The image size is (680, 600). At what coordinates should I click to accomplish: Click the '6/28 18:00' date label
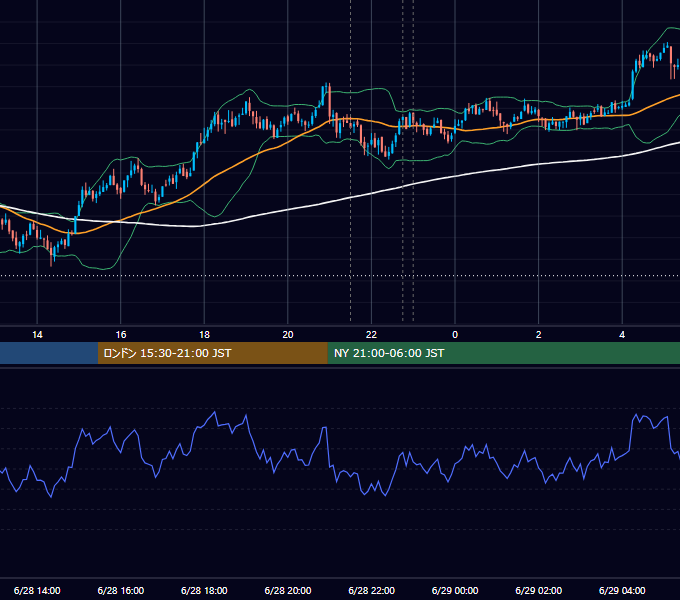[x=204, y=590]
